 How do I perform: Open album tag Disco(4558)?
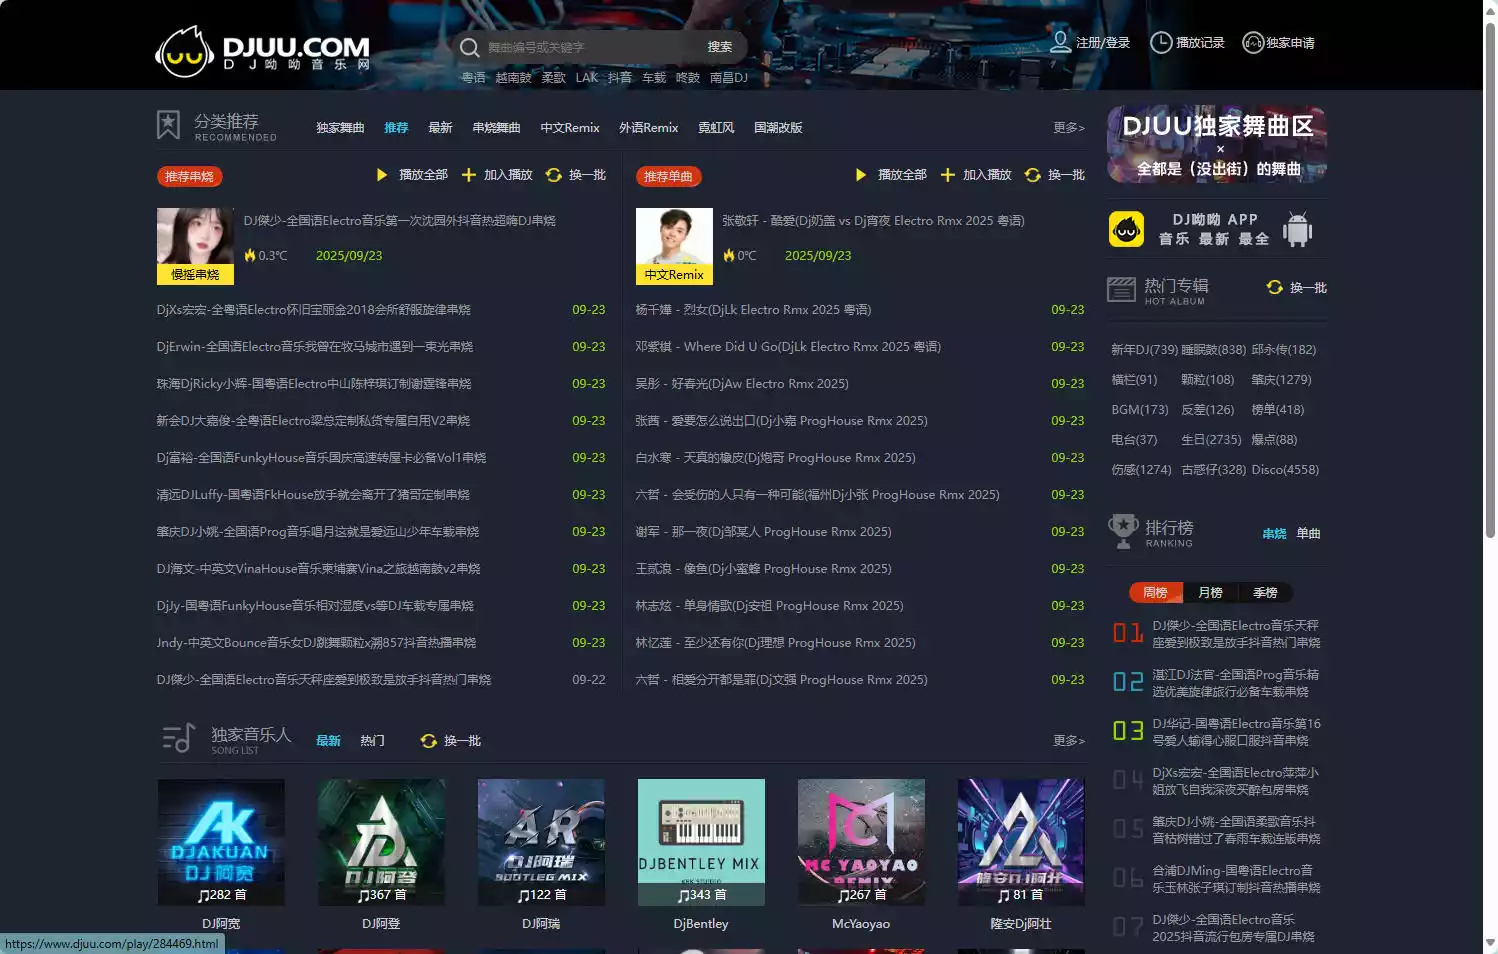click(x=1285, y=470)
